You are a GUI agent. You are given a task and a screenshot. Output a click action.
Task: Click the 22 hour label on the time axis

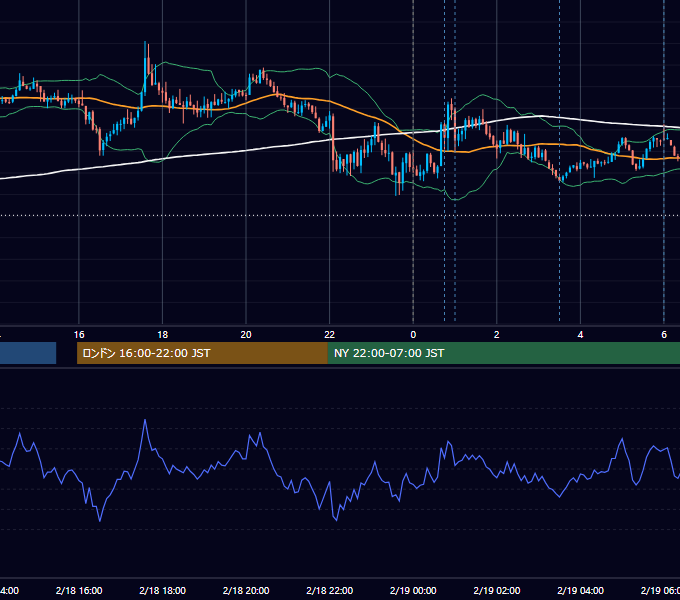pyautogui.click(x=330, y=335)
